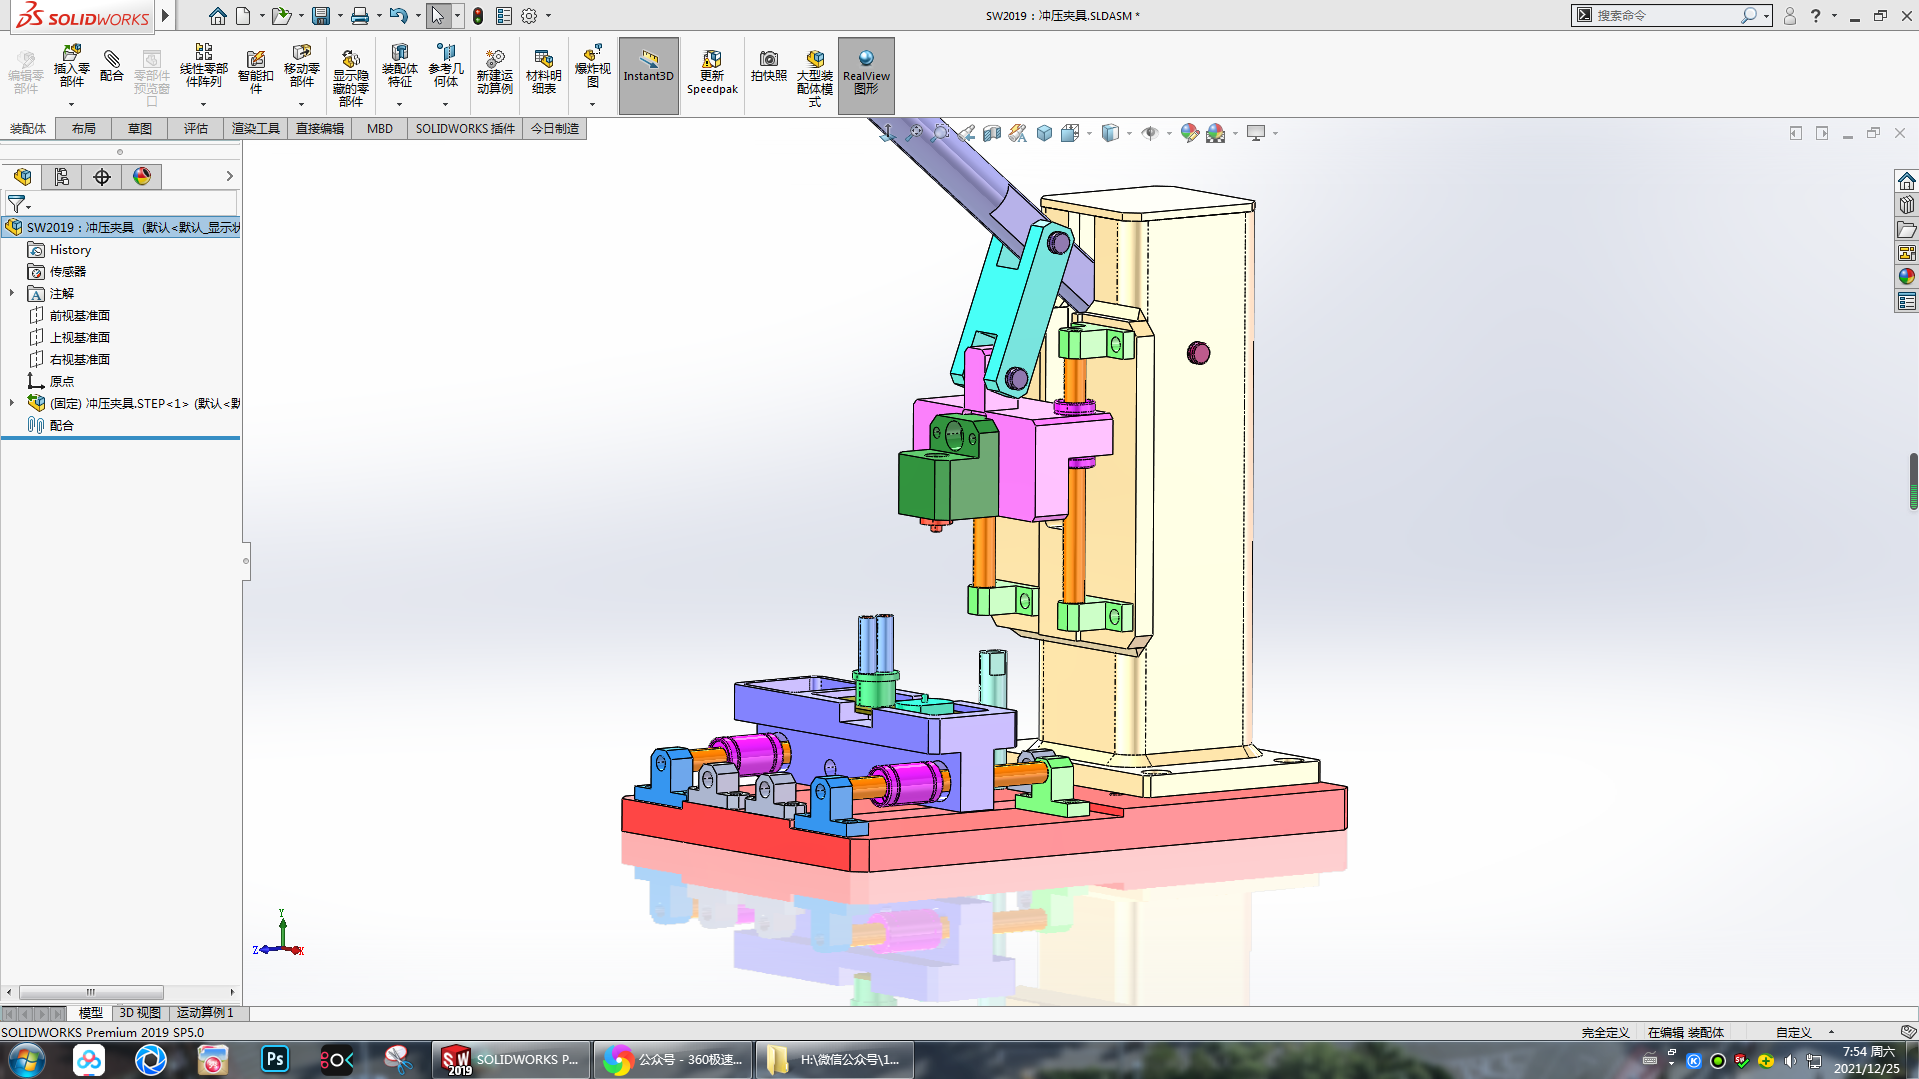This screenshot has height=1079, width=1919.
Task: Open Display Style dropdown arrow
Action: 1129,133
